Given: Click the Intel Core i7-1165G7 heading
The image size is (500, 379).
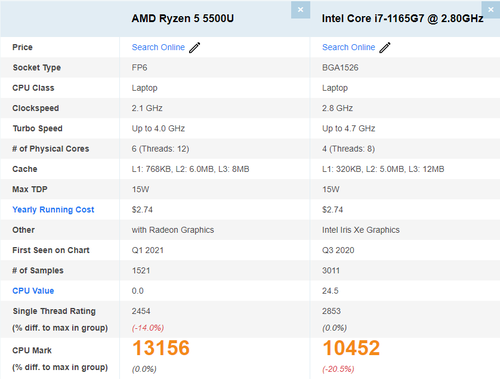Looking at the screenshot, I should click(403, 18).
